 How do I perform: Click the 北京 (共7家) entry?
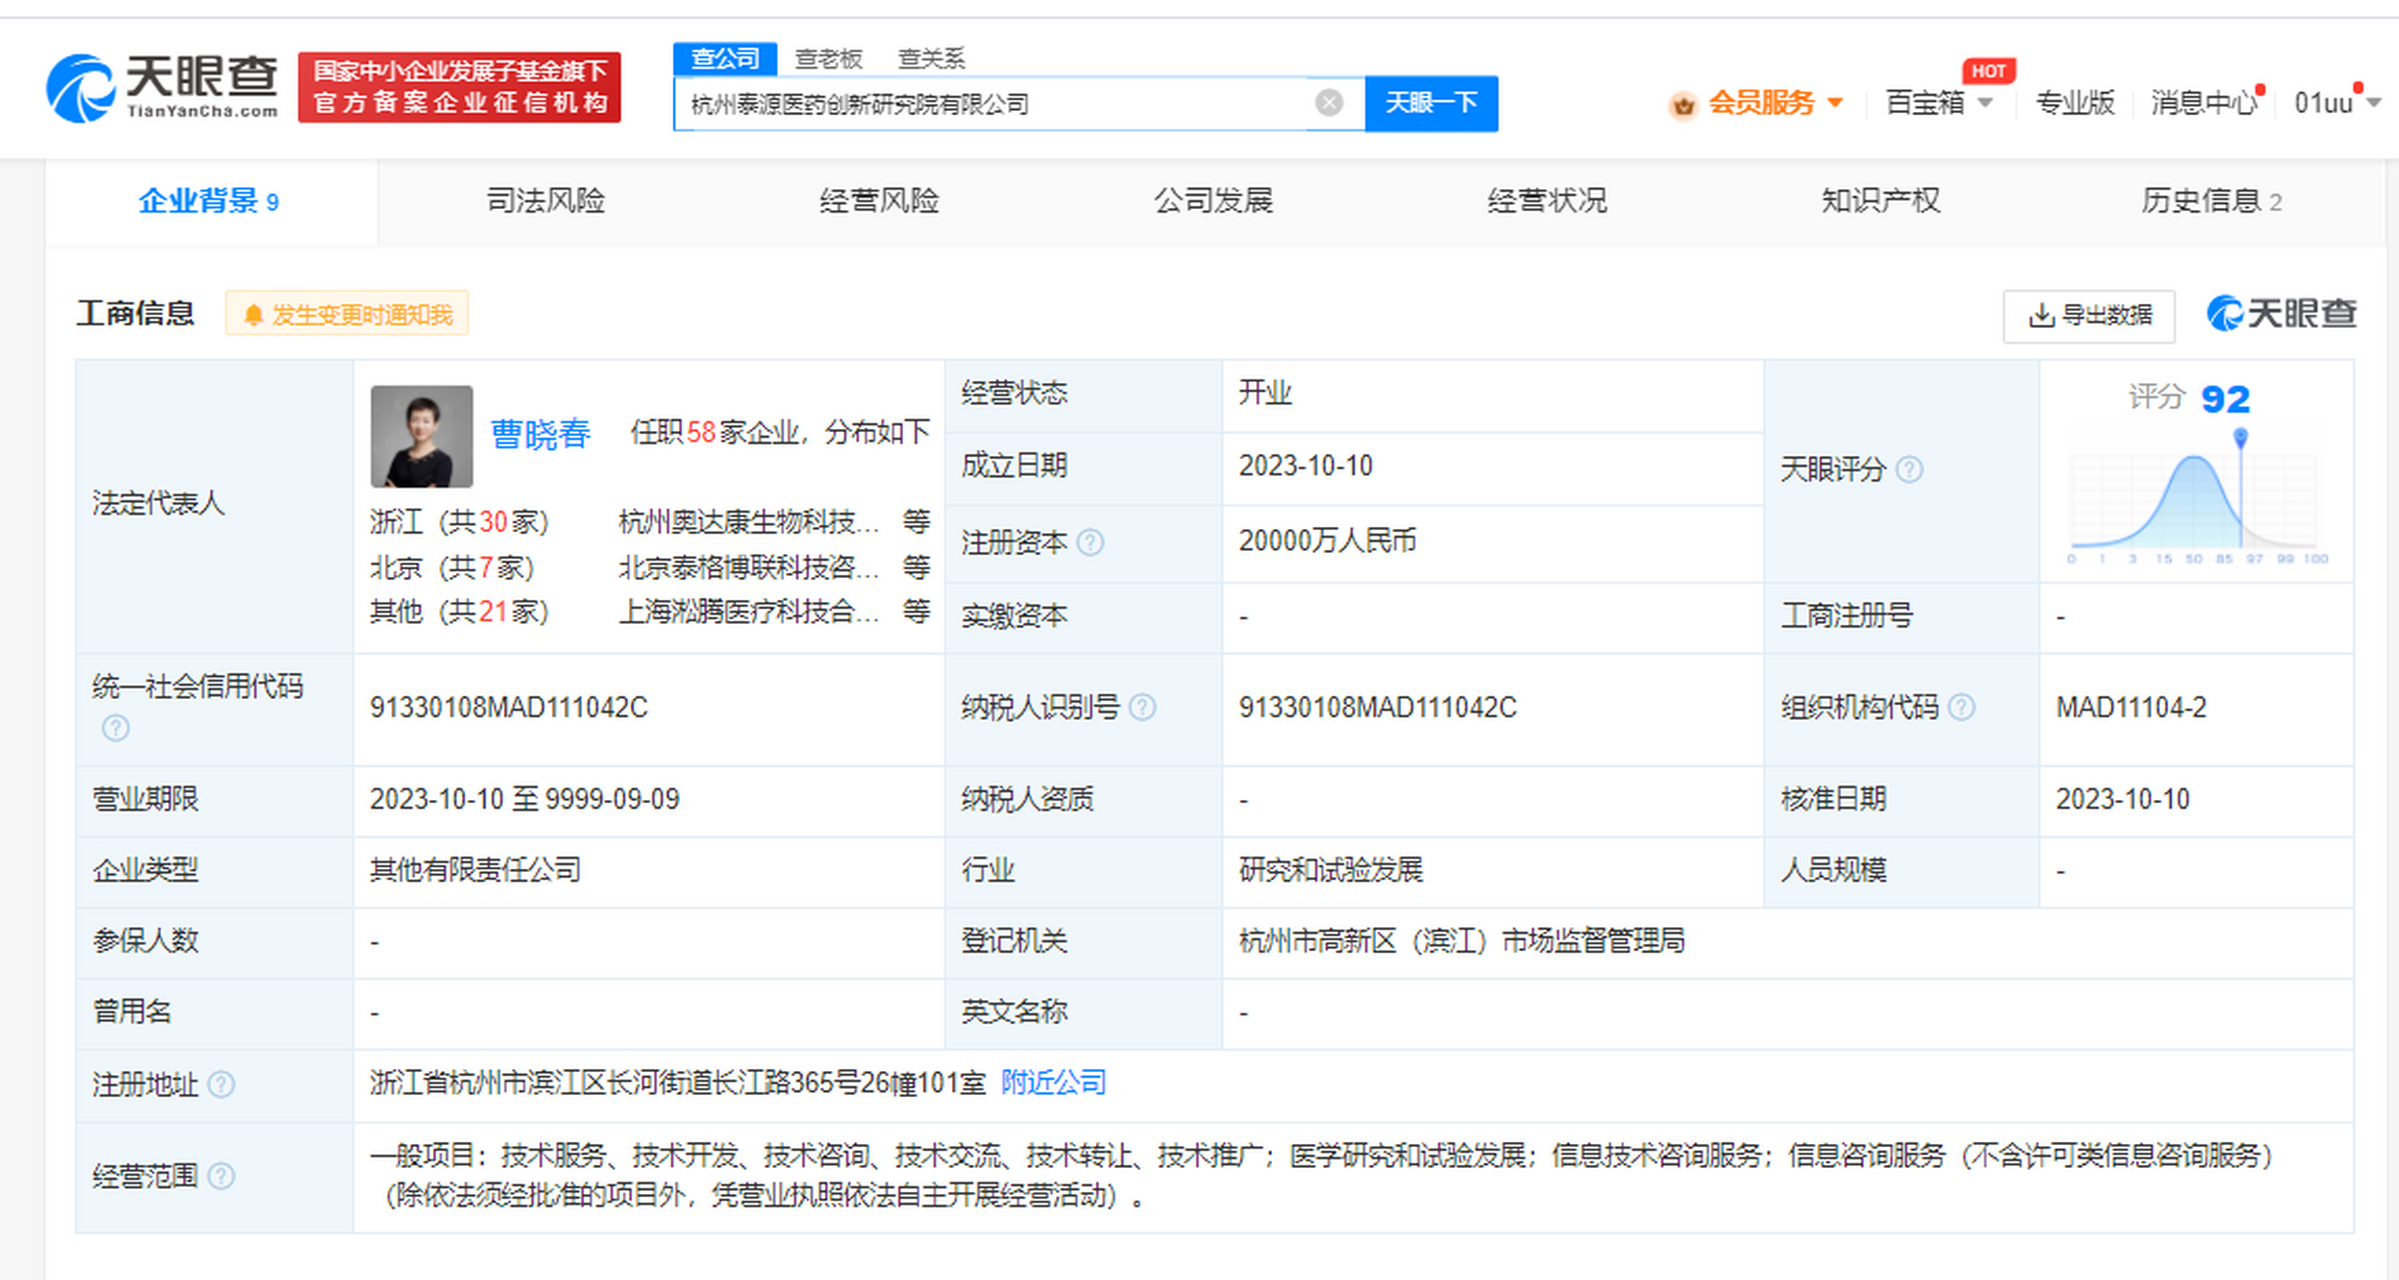pos(452,567)
